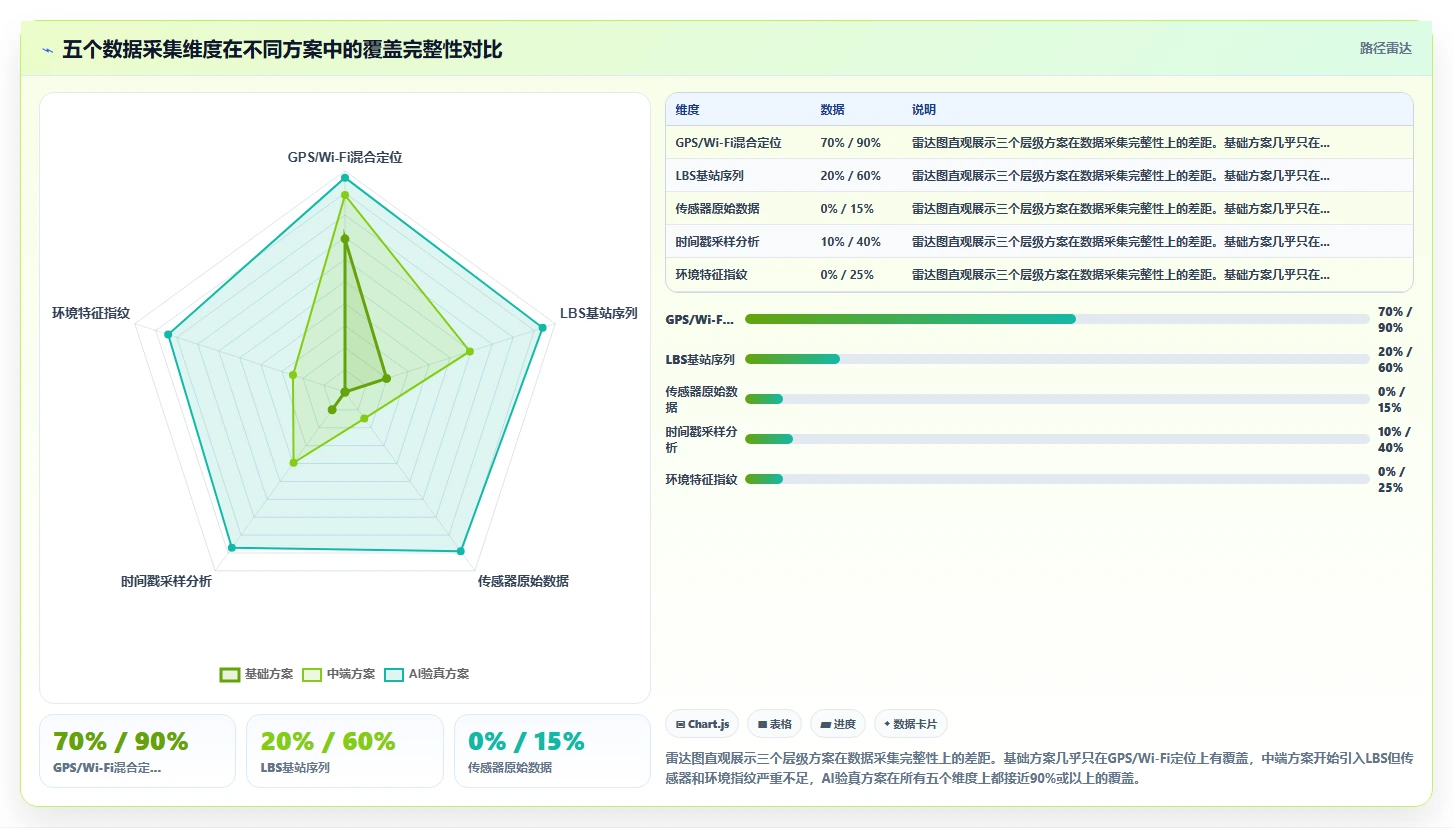Screen dimensions: 1453x828
Task: Click the 传感器原始数据 table row name
Action: point(717,209)
